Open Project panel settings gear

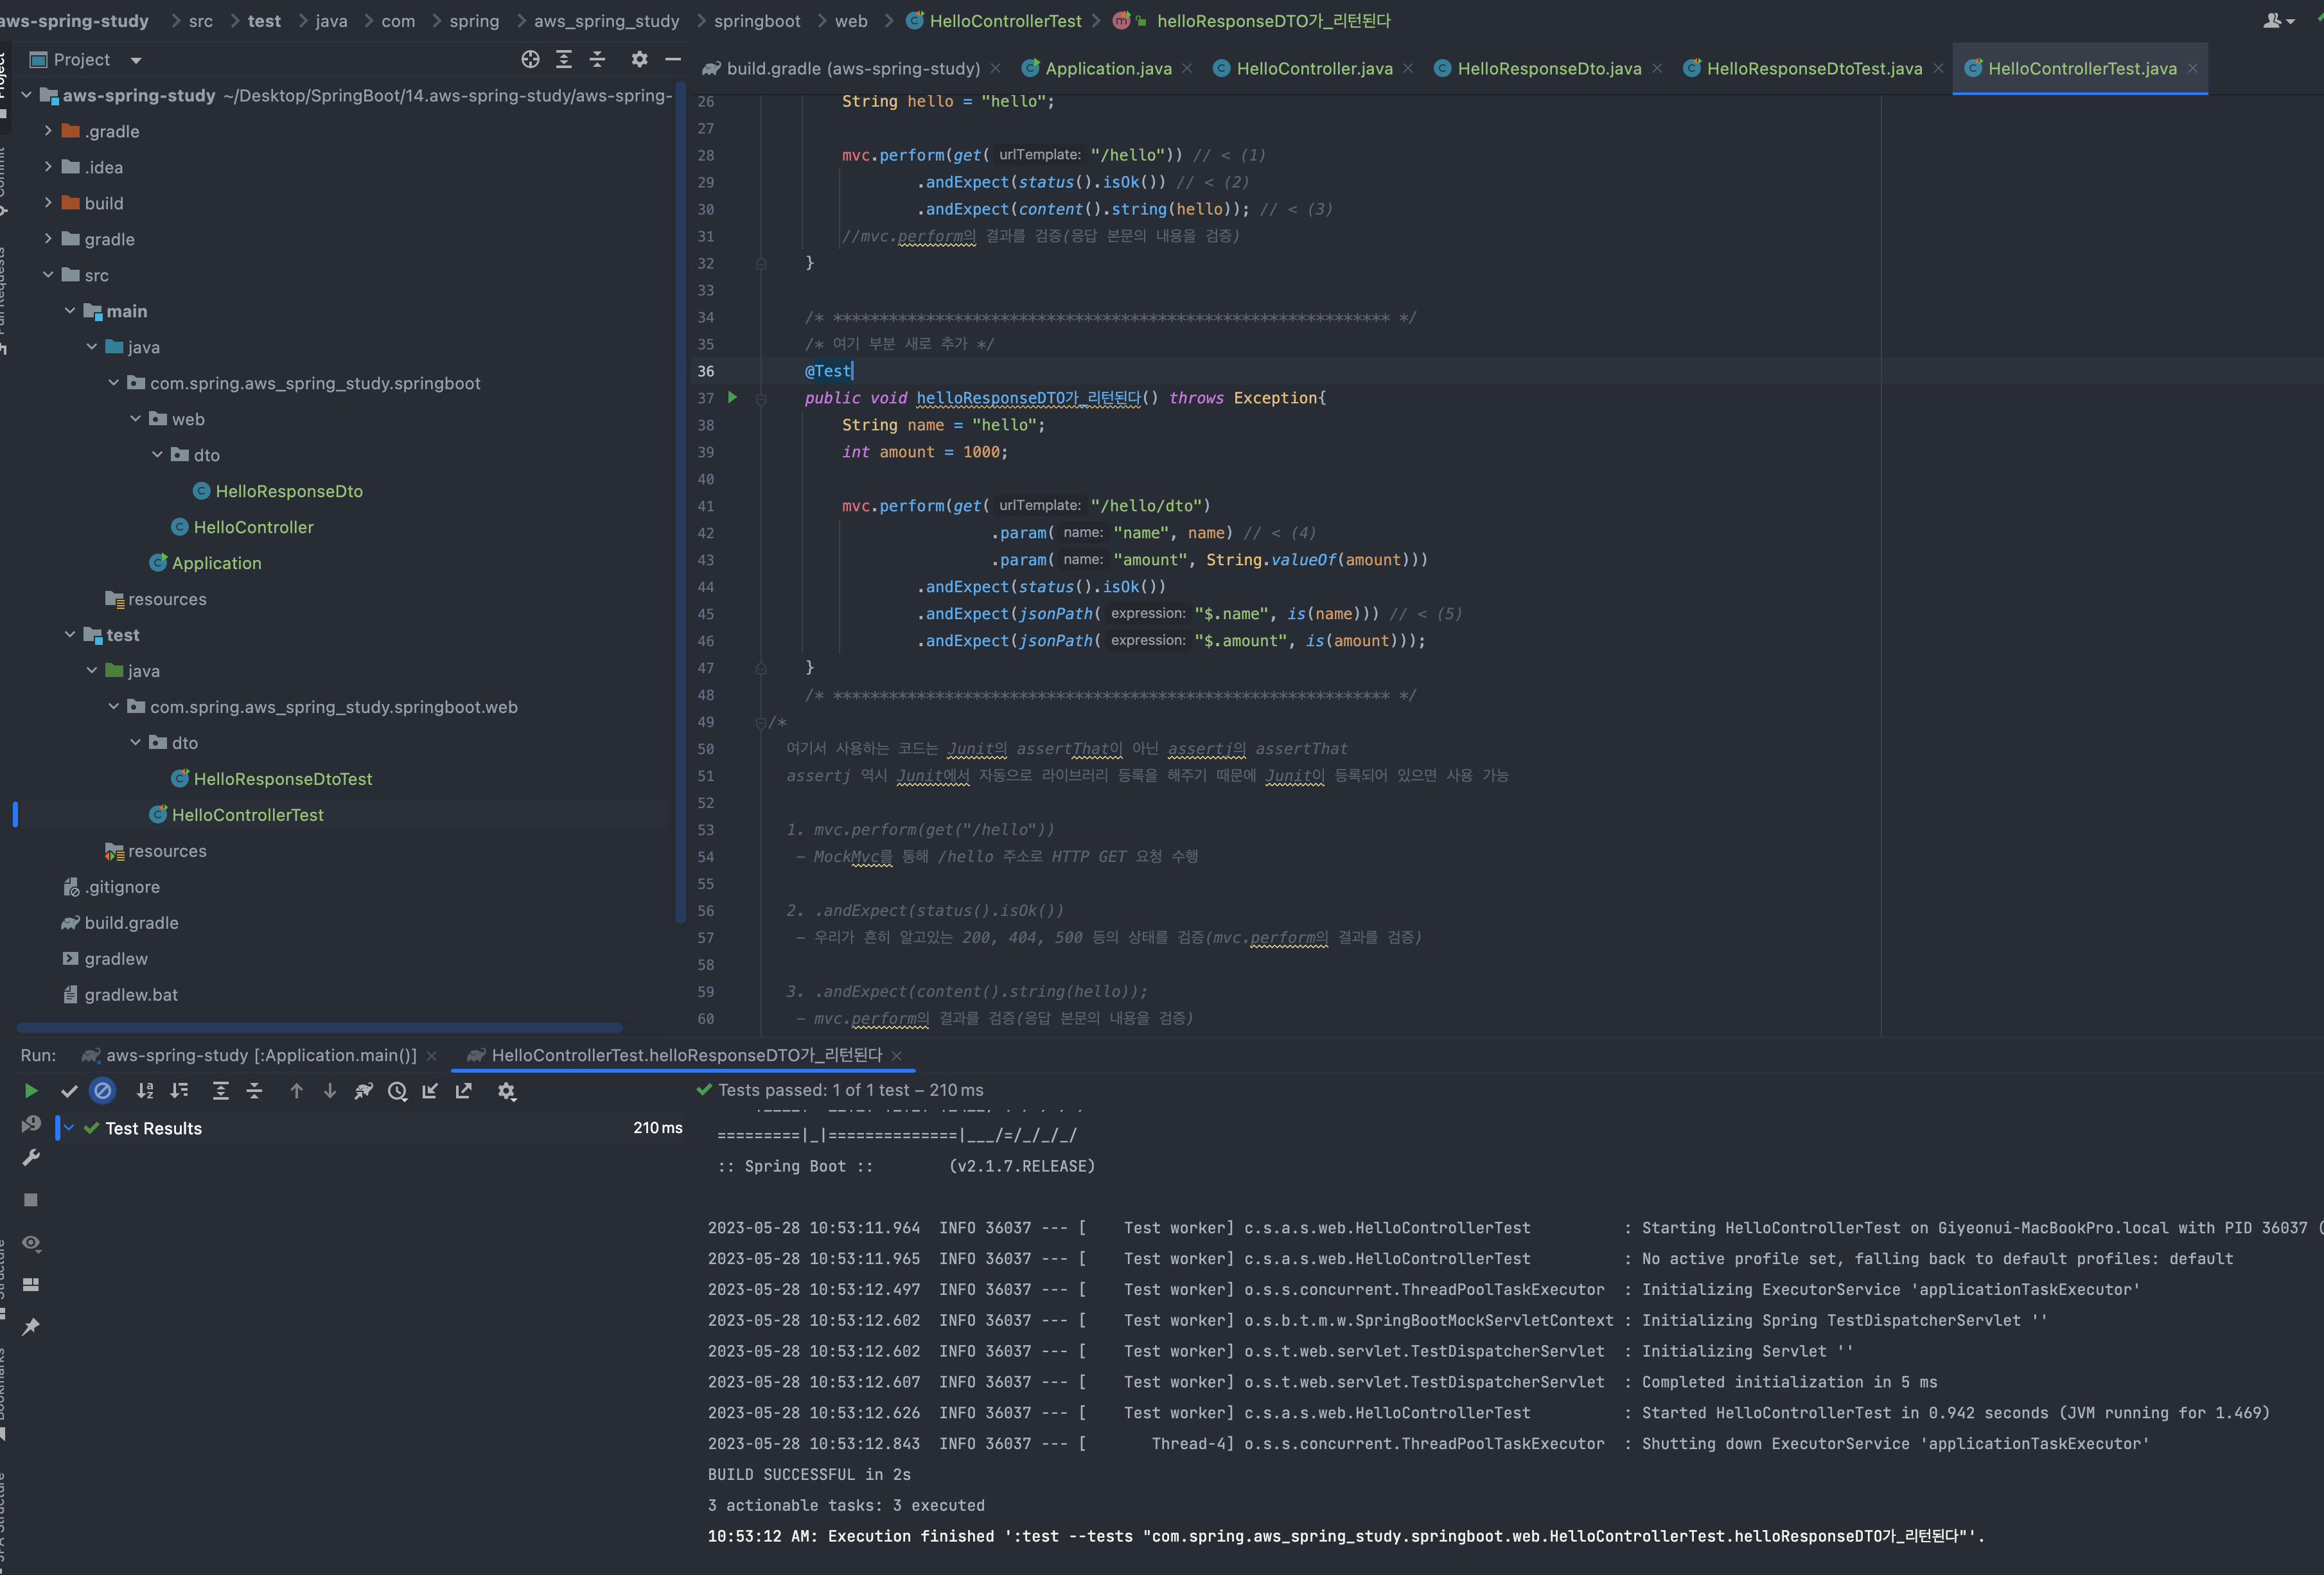tap(640, 59)
